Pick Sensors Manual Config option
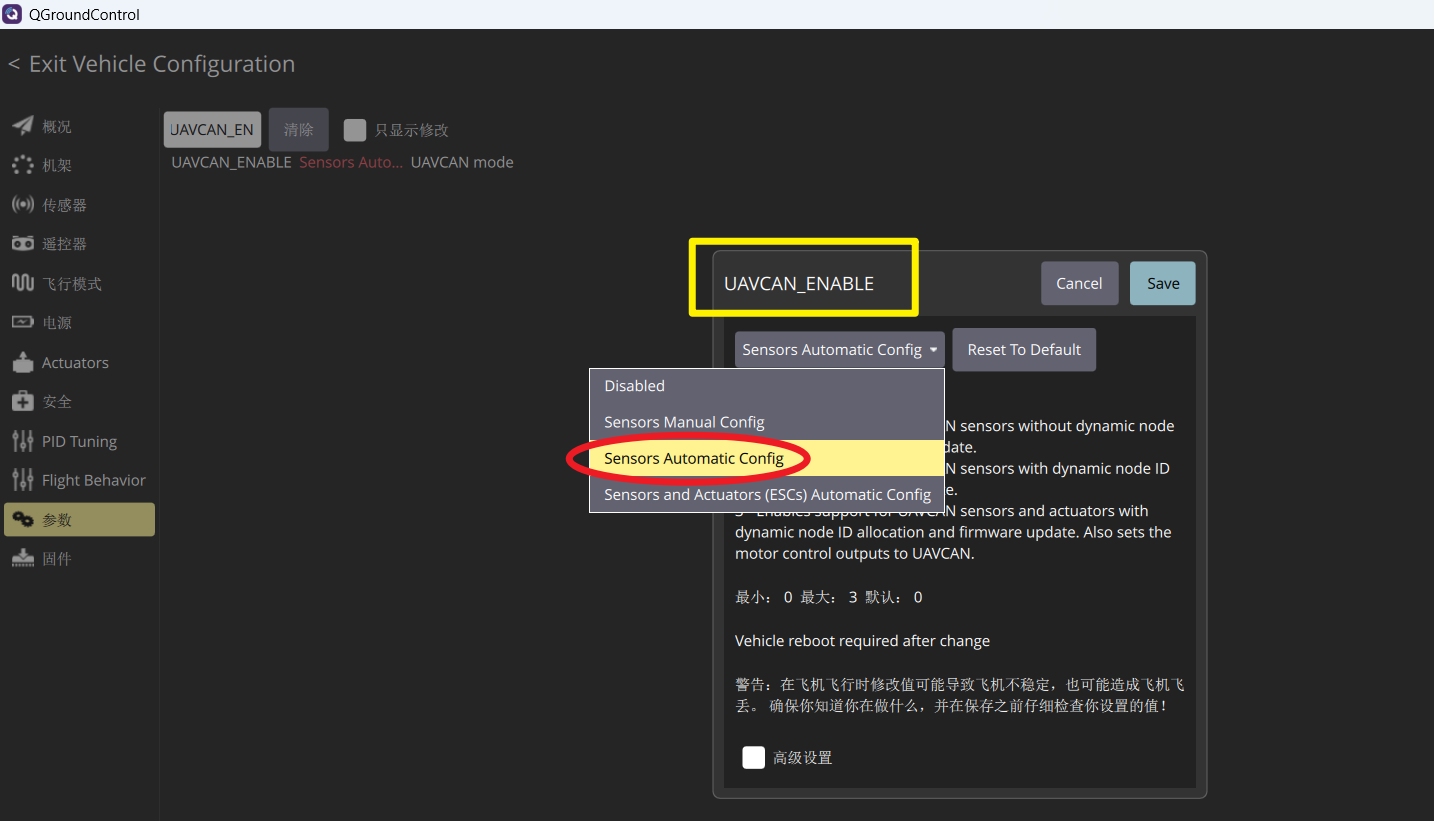 tap(767, 422)
